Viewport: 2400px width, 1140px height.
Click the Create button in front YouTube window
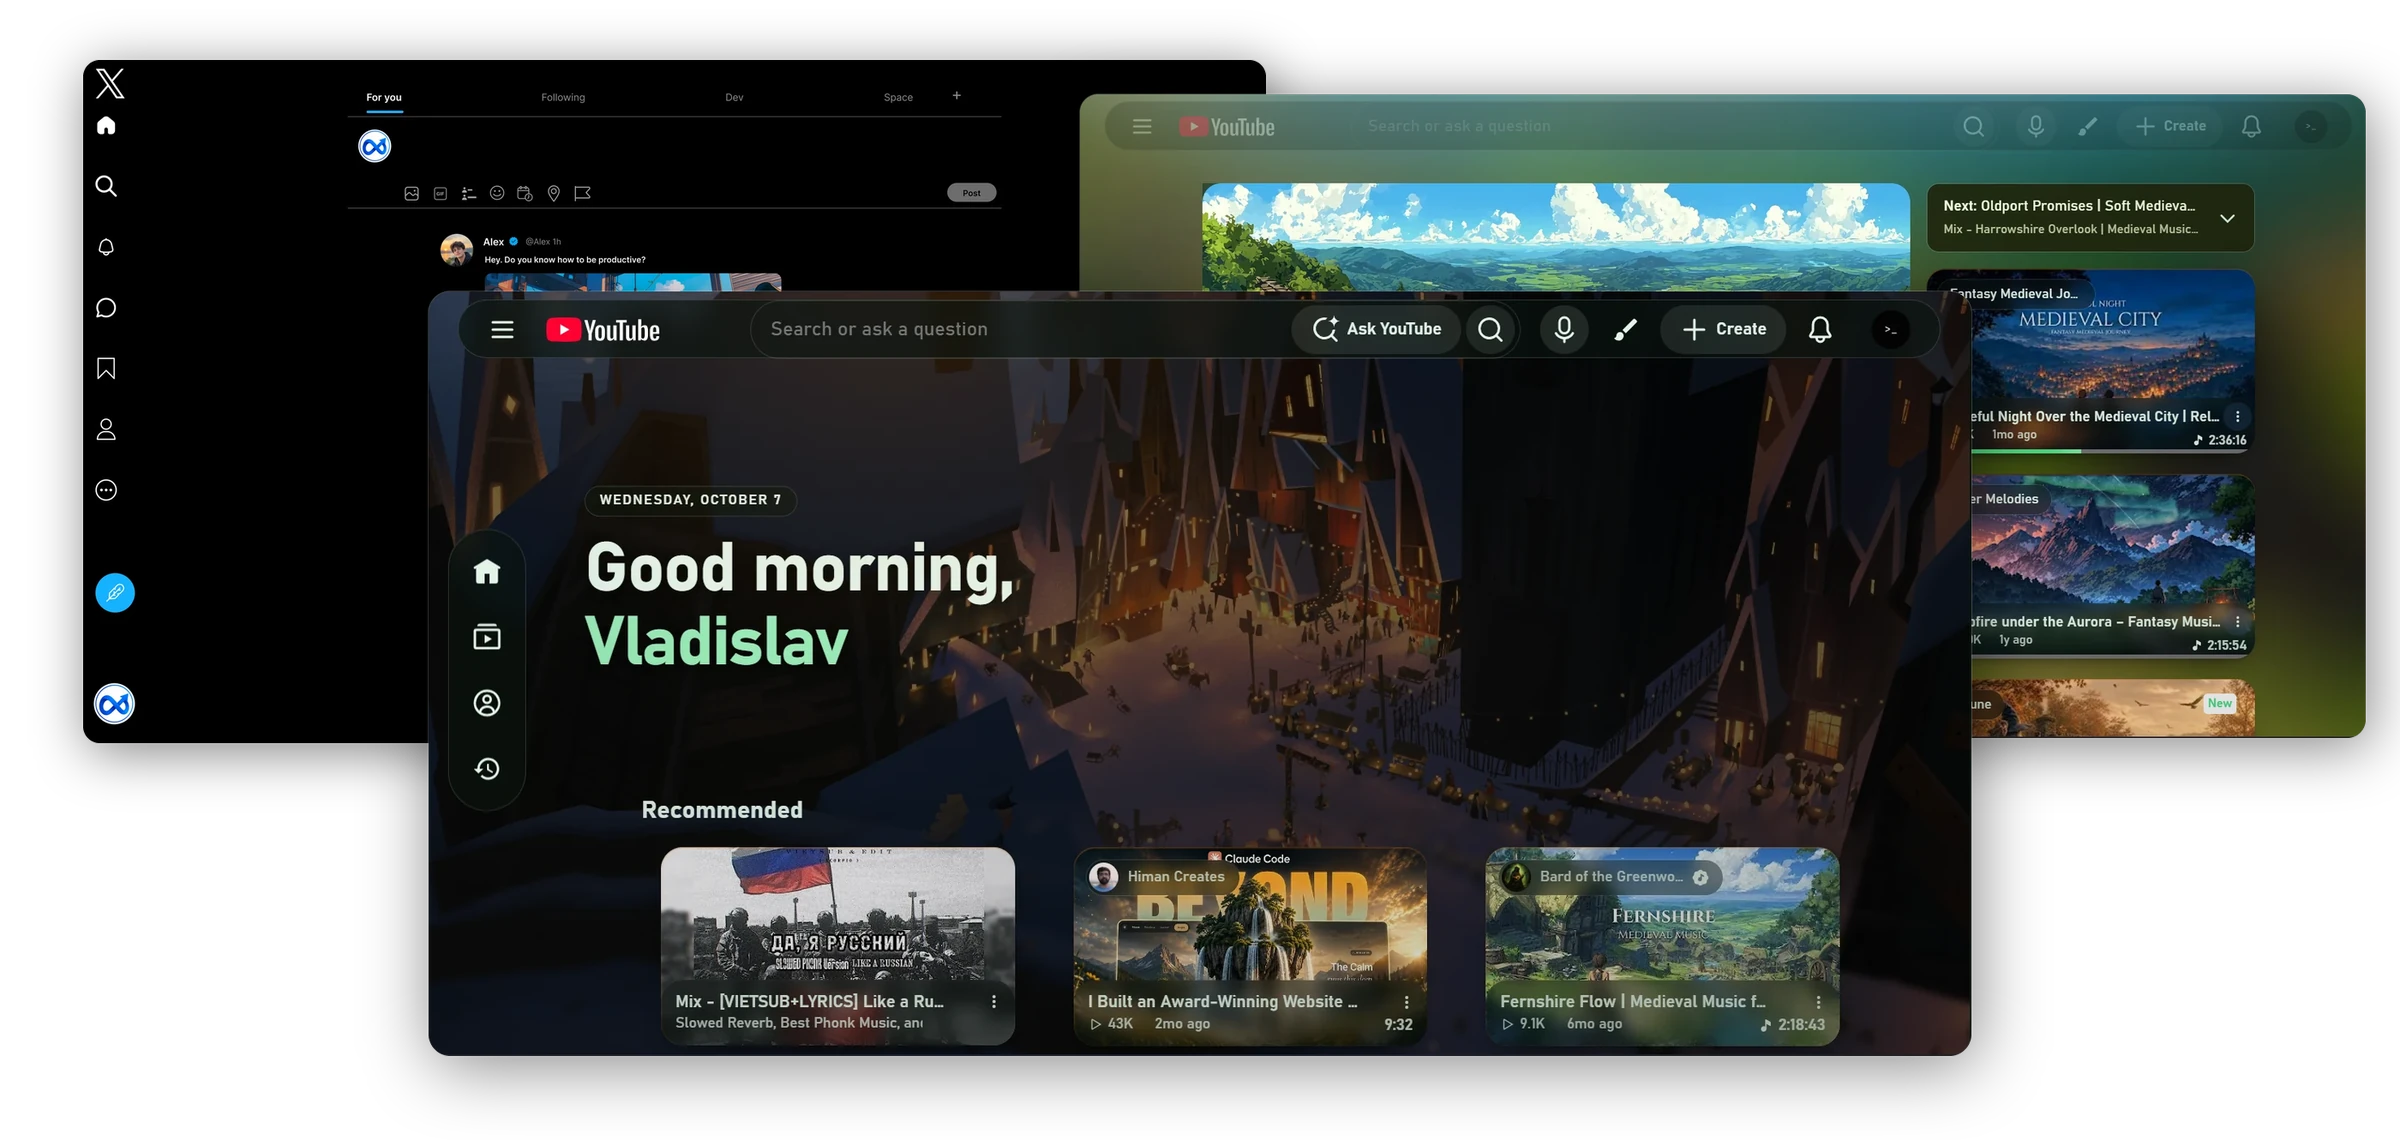(x=1723, y=329)
